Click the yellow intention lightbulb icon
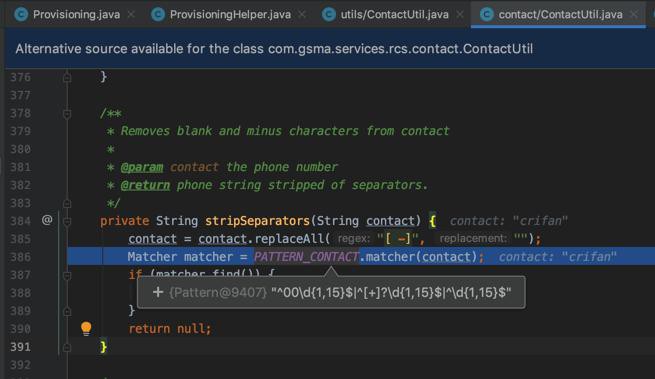This screenshot has height=379, width=655. [x=86, y=328]
